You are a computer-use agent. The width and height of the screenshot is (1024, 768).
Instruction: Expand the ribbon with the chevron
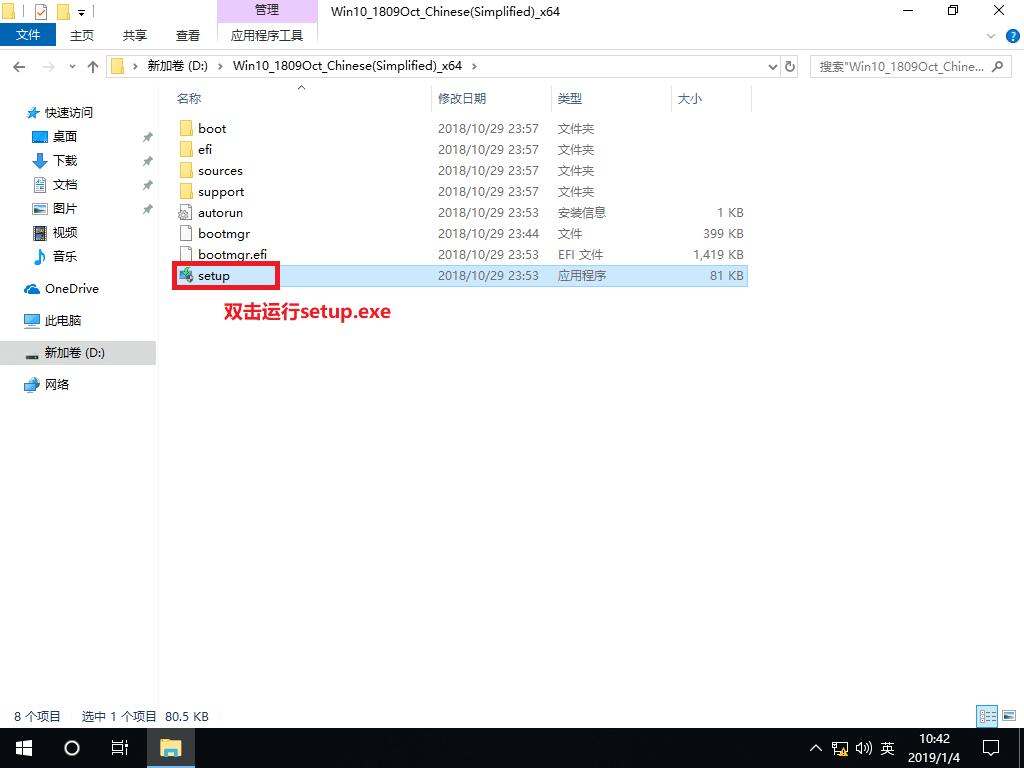point(991,36)
